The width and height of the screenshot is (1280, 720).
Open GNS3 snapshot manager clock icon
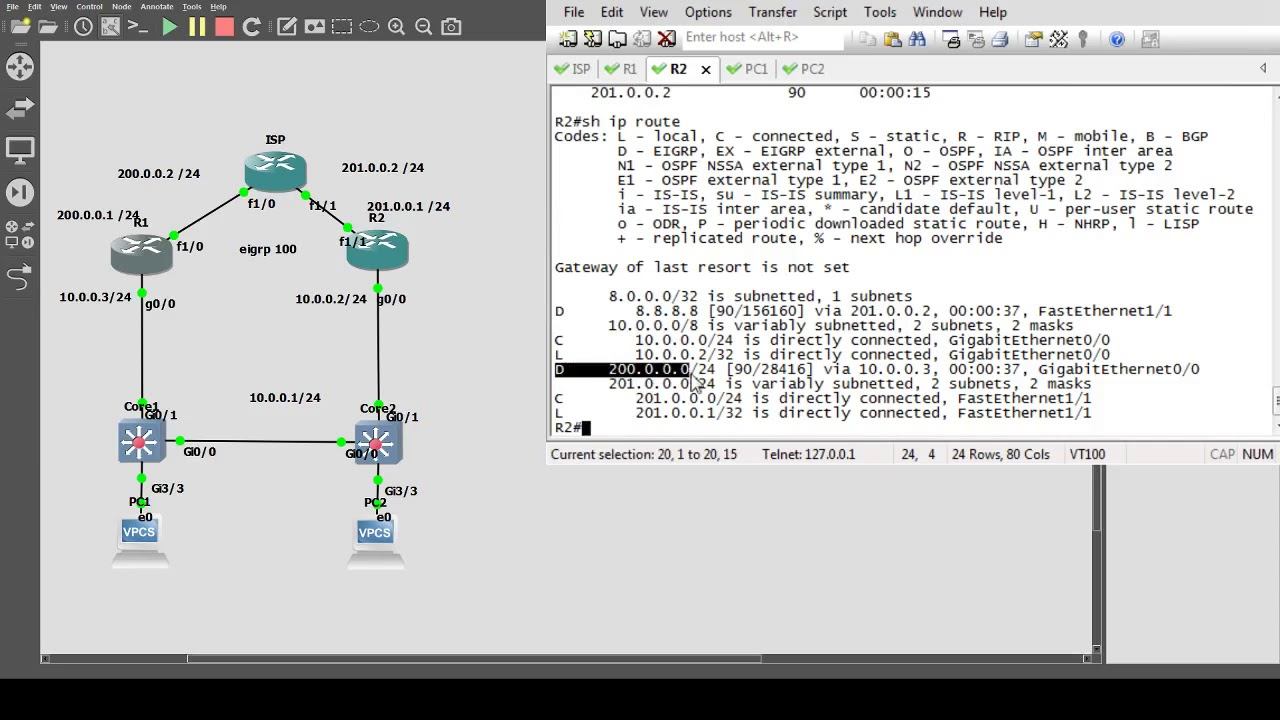point(83,27)
